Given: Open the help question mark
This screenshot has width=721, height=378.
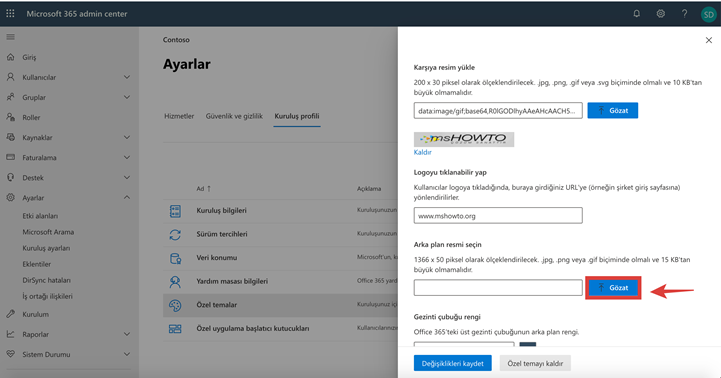Looking at the screenshot, I should click(684, 14).
